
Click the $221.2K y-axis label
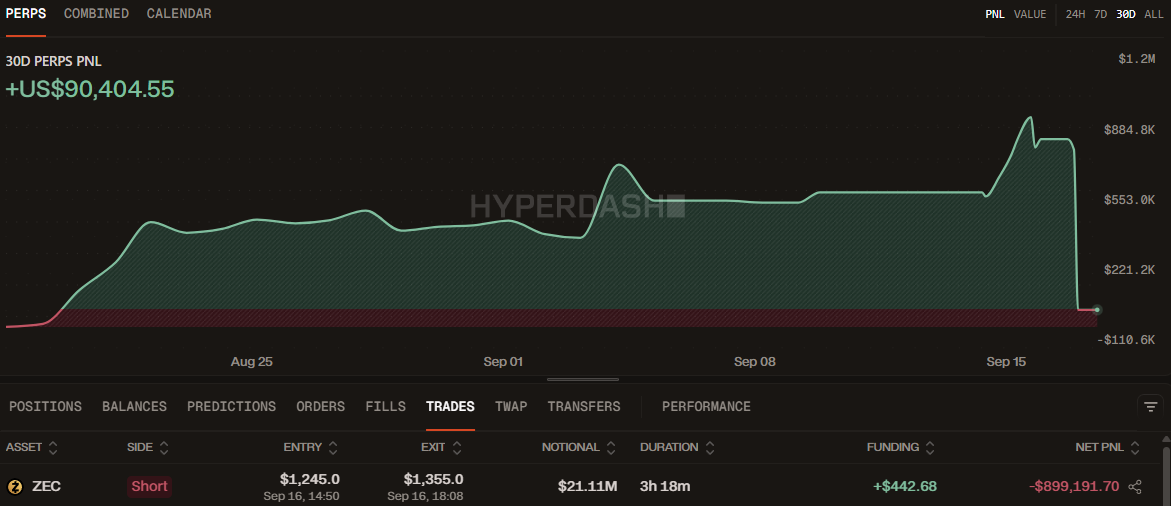[x=1129, y=269]
